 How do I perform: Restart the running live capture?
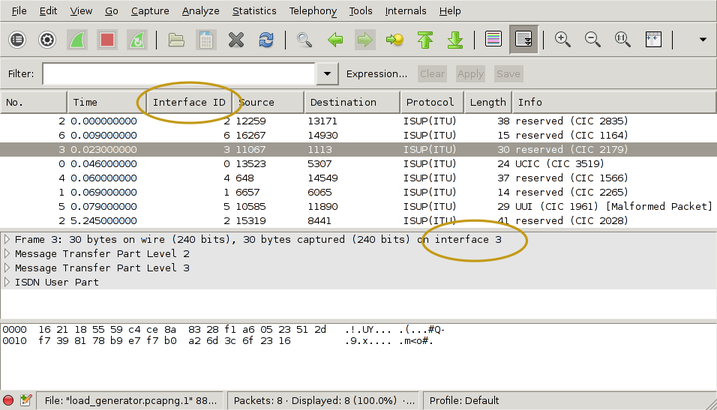pos(137,40)
